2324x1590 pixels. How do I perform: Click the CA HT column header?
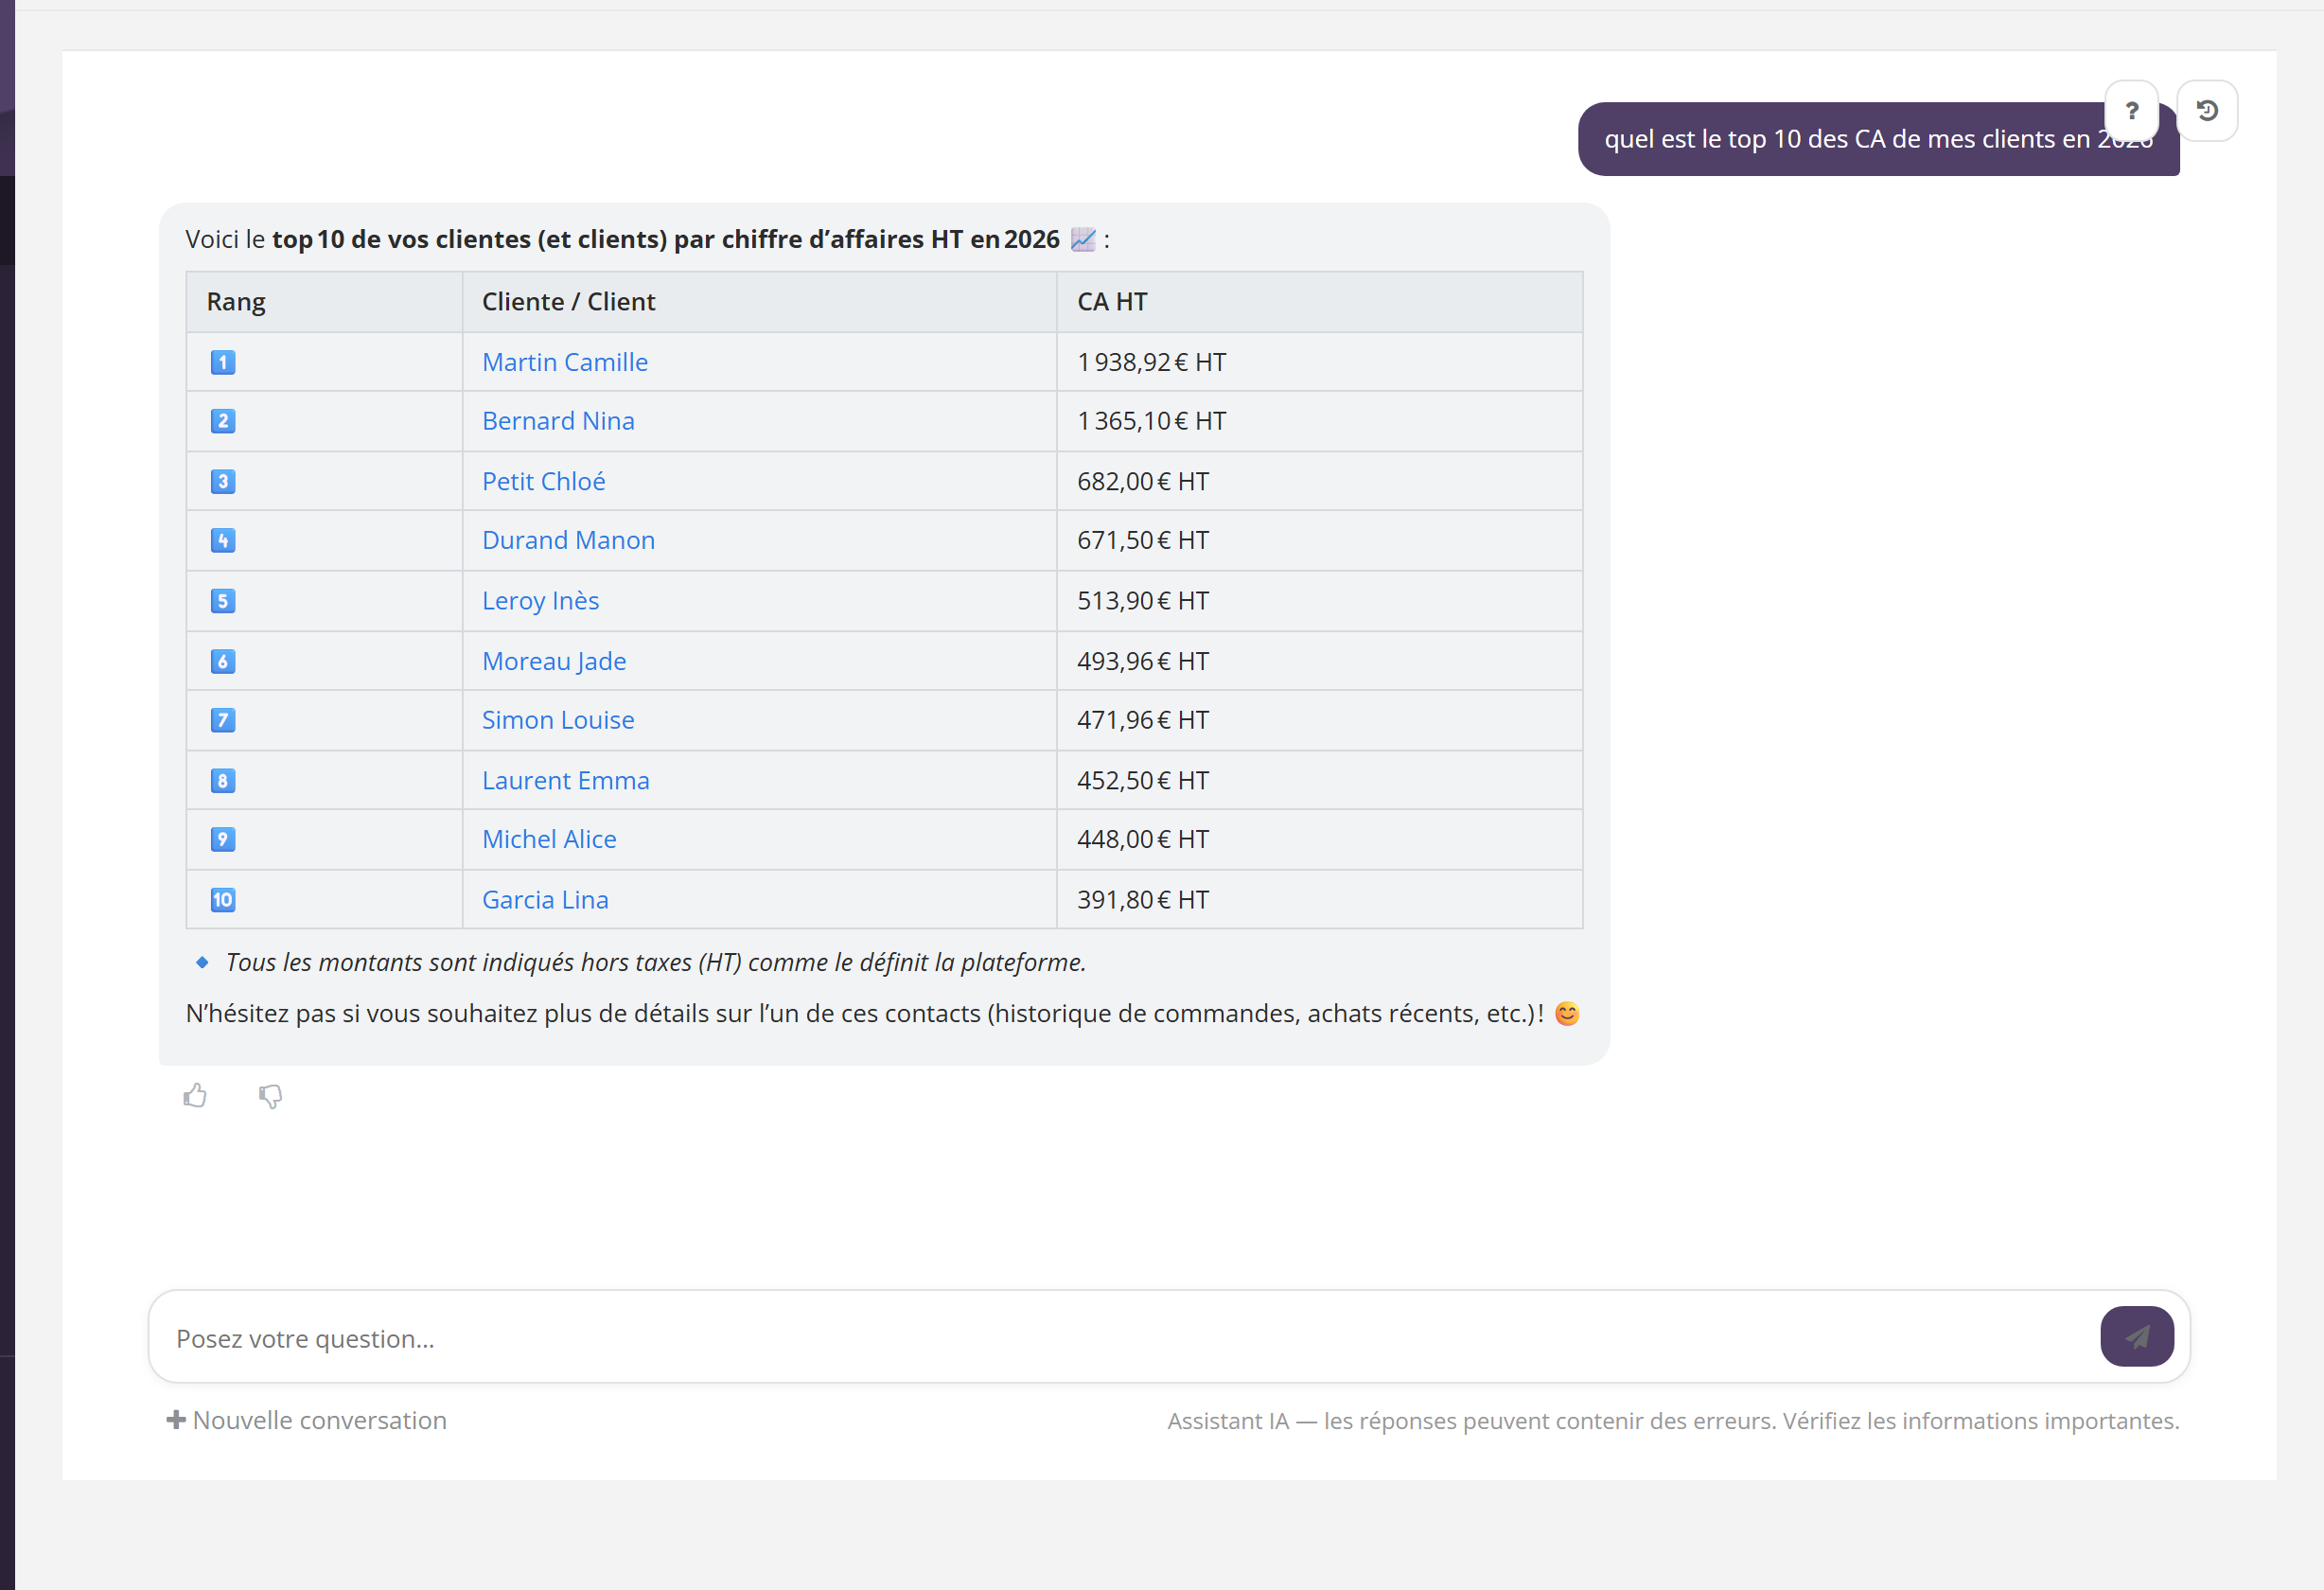click(1320, 302)
